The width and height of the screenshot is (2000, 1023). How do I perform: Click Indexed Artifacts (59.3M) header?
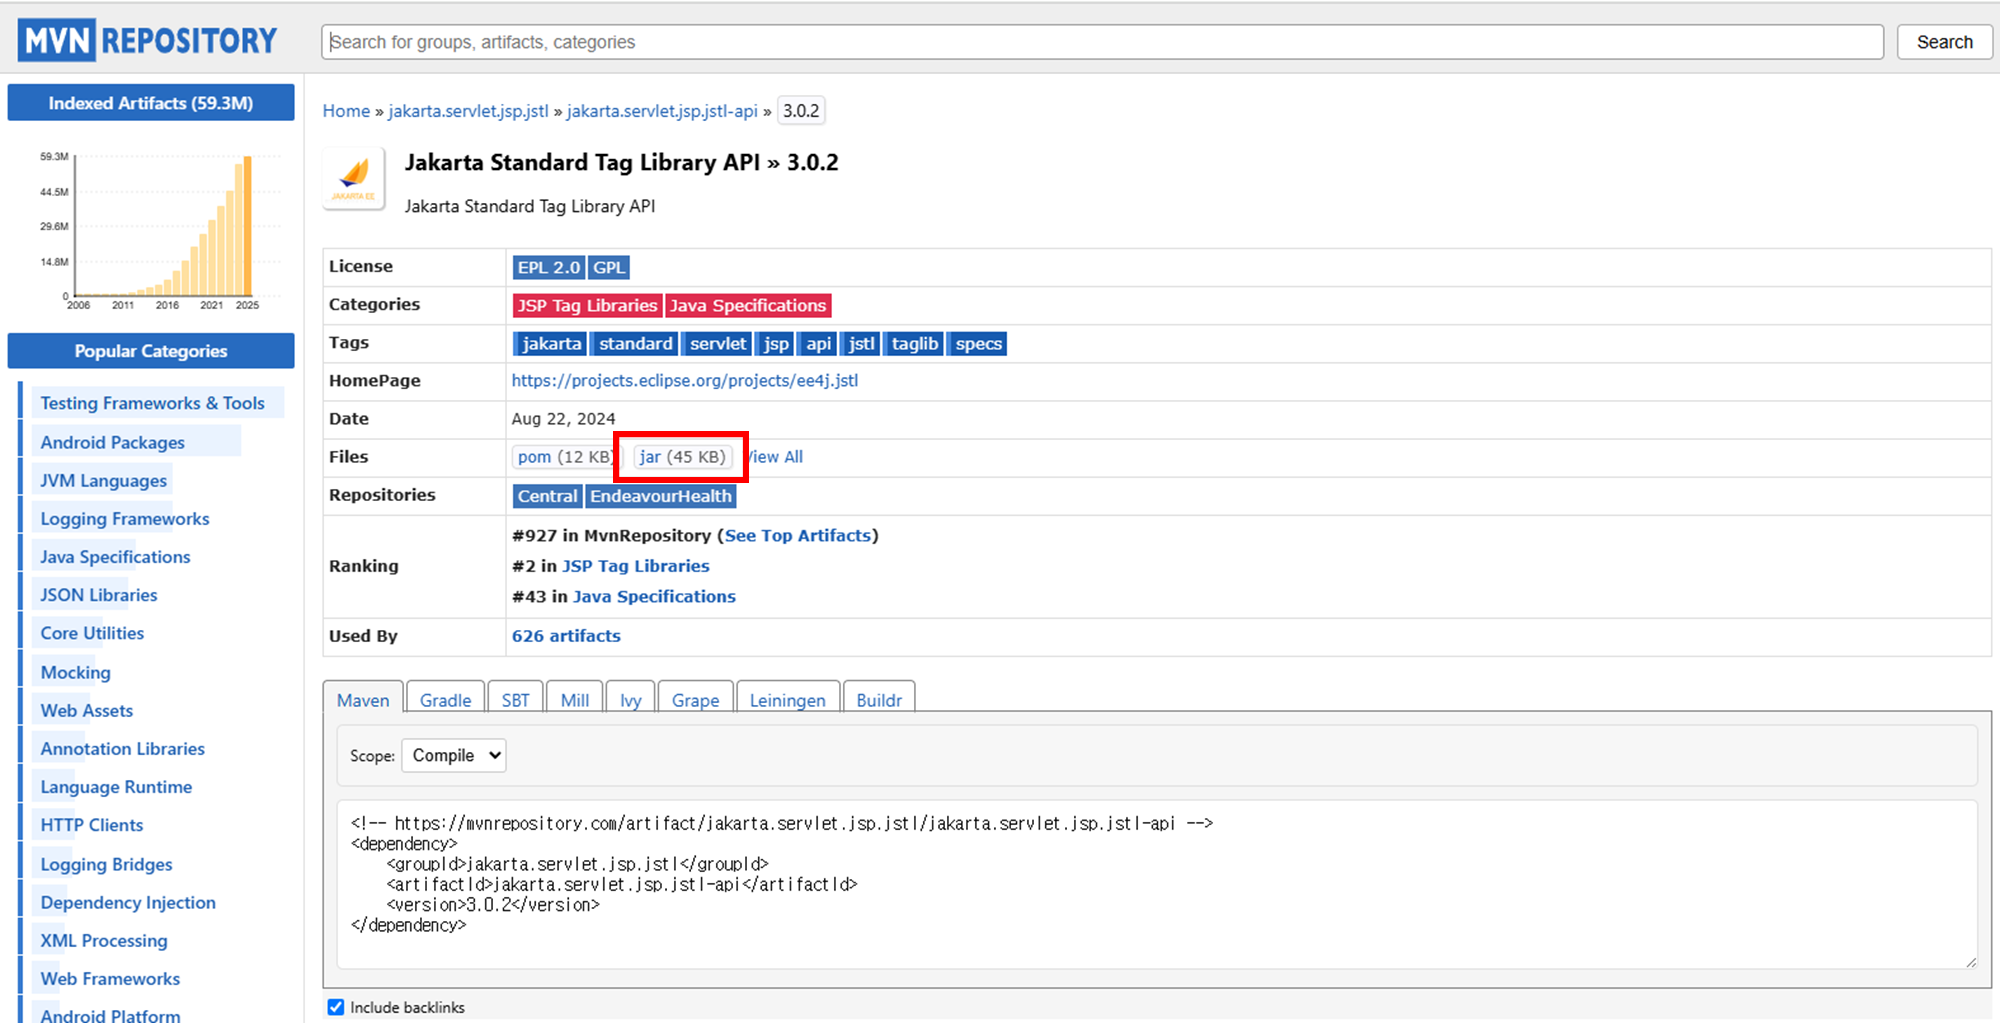(x=151, y=103)
